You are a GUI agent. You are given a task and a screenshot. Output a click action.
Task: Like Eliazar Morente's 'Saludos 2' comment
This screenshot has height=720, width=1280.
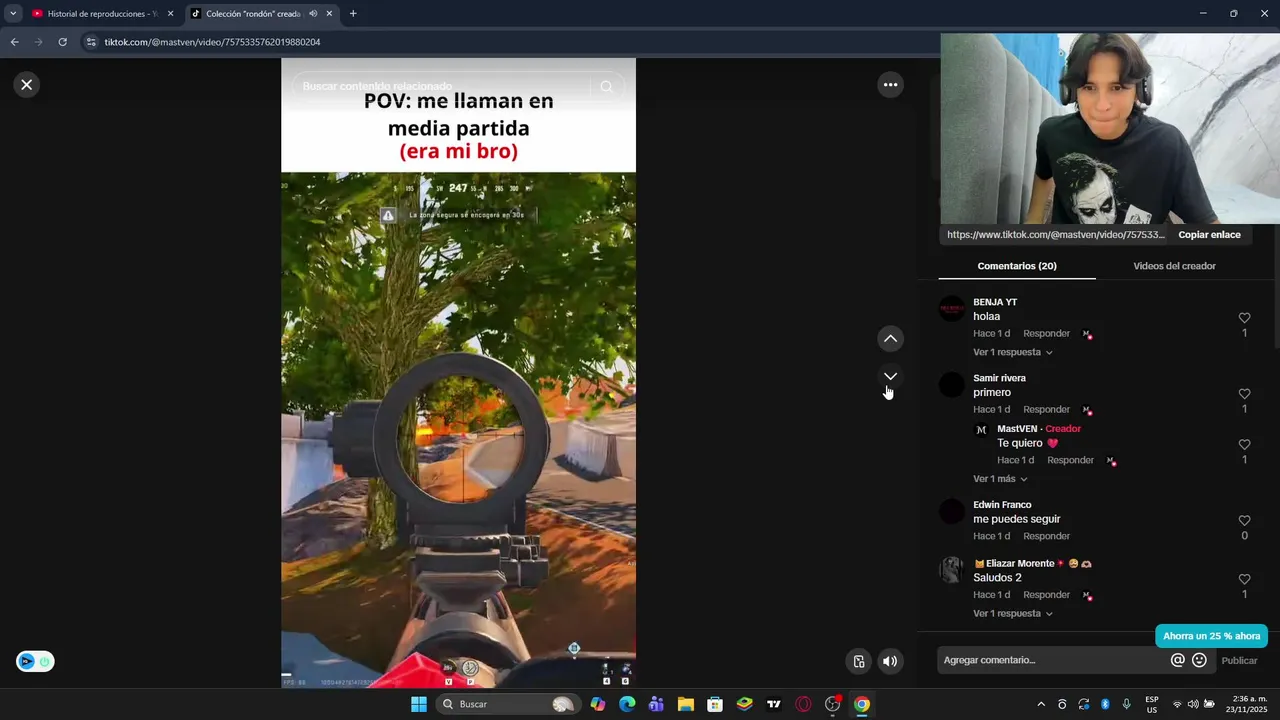coord(1244,579)
